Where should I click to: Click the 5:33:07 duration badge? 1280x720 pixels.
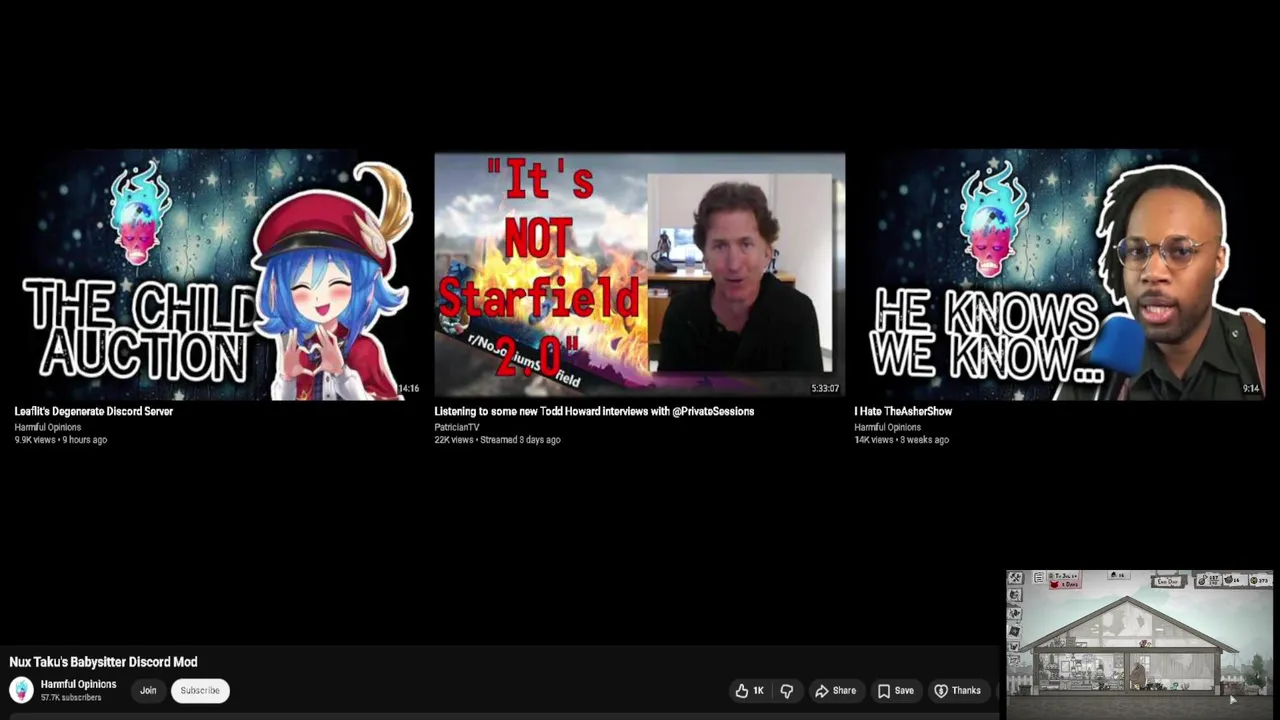825,388
